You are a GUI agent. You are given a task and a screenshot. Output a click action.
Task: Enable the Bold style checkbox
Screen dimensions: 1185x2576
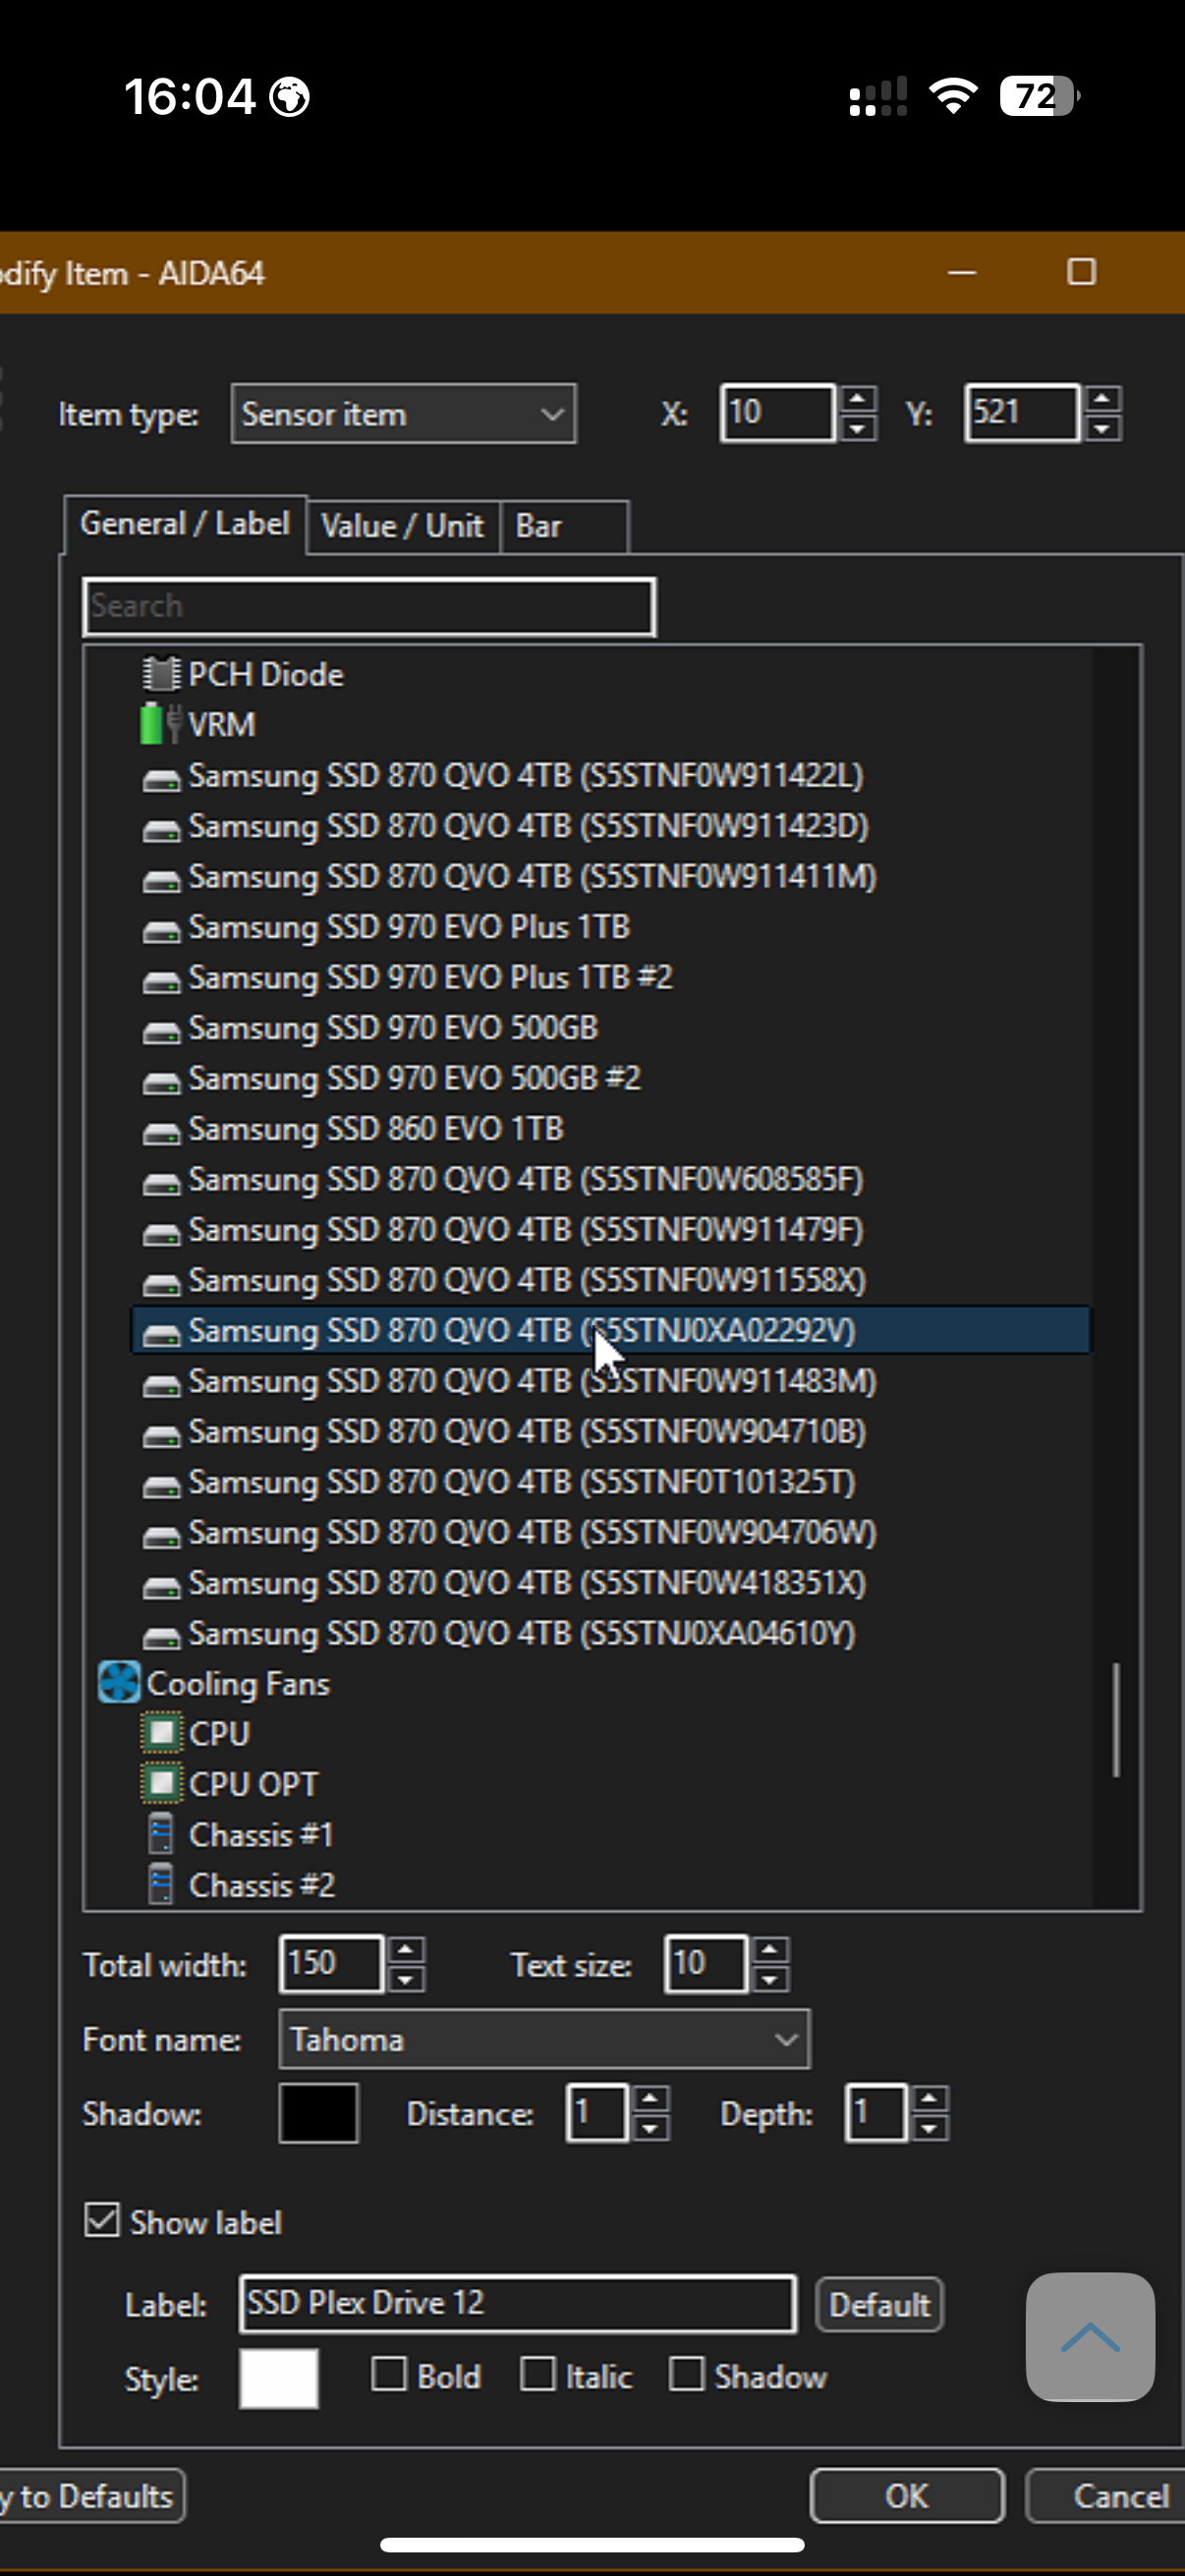click(x=388, y=2374)
